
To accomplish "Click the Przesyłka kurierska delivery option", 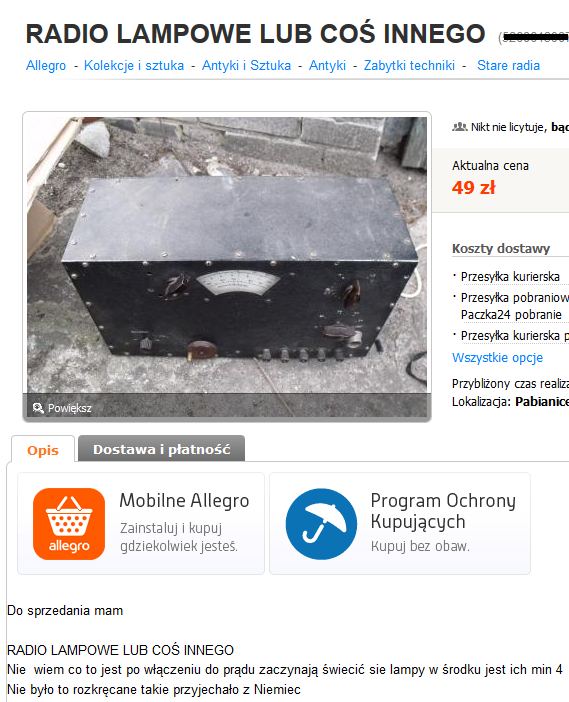I will [510, 277].
